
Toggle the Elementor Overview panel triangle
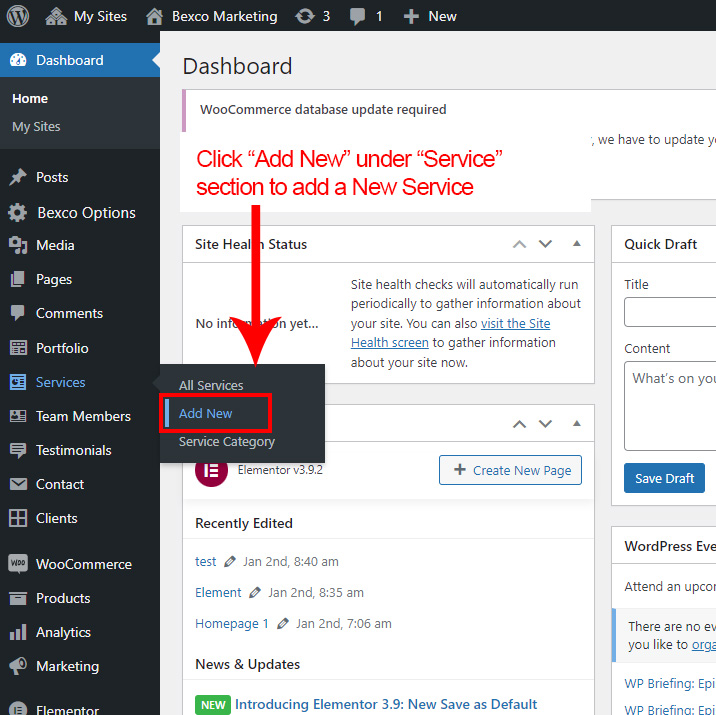pyautogui.click(x=576, y=424)
